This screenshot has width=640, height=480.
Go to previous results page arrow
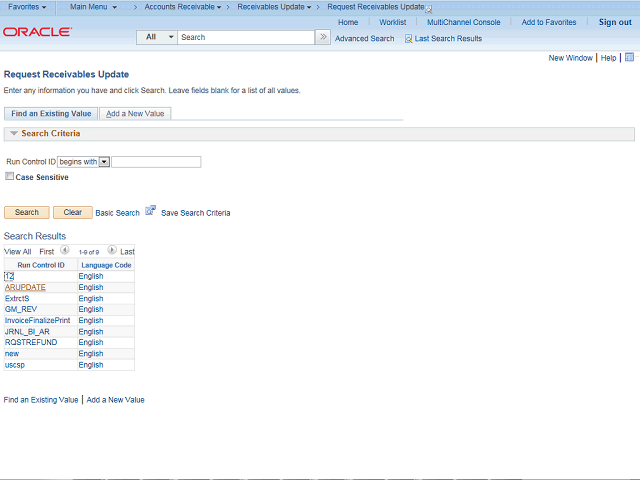click(x=64, y=249)
